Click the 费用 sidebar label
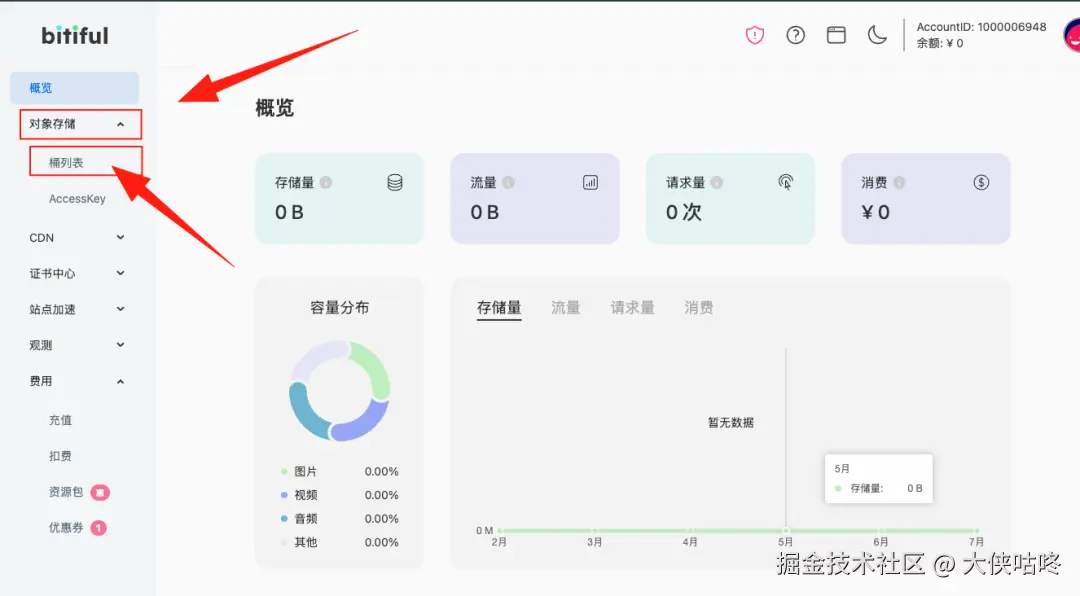 41,381
